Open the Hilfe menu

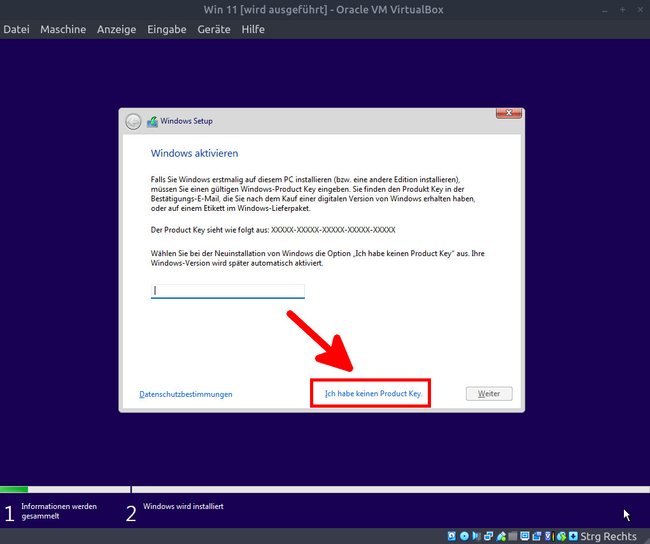[x=253, y=29]
